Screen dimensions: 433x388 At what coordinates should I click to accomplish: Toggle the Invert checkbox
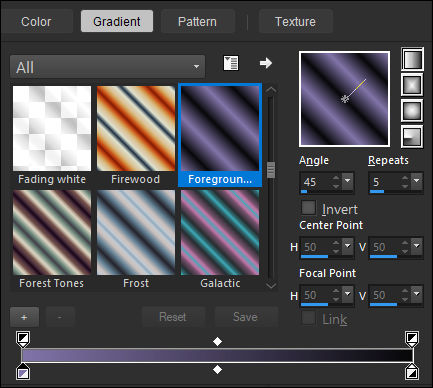coord(308,207)
